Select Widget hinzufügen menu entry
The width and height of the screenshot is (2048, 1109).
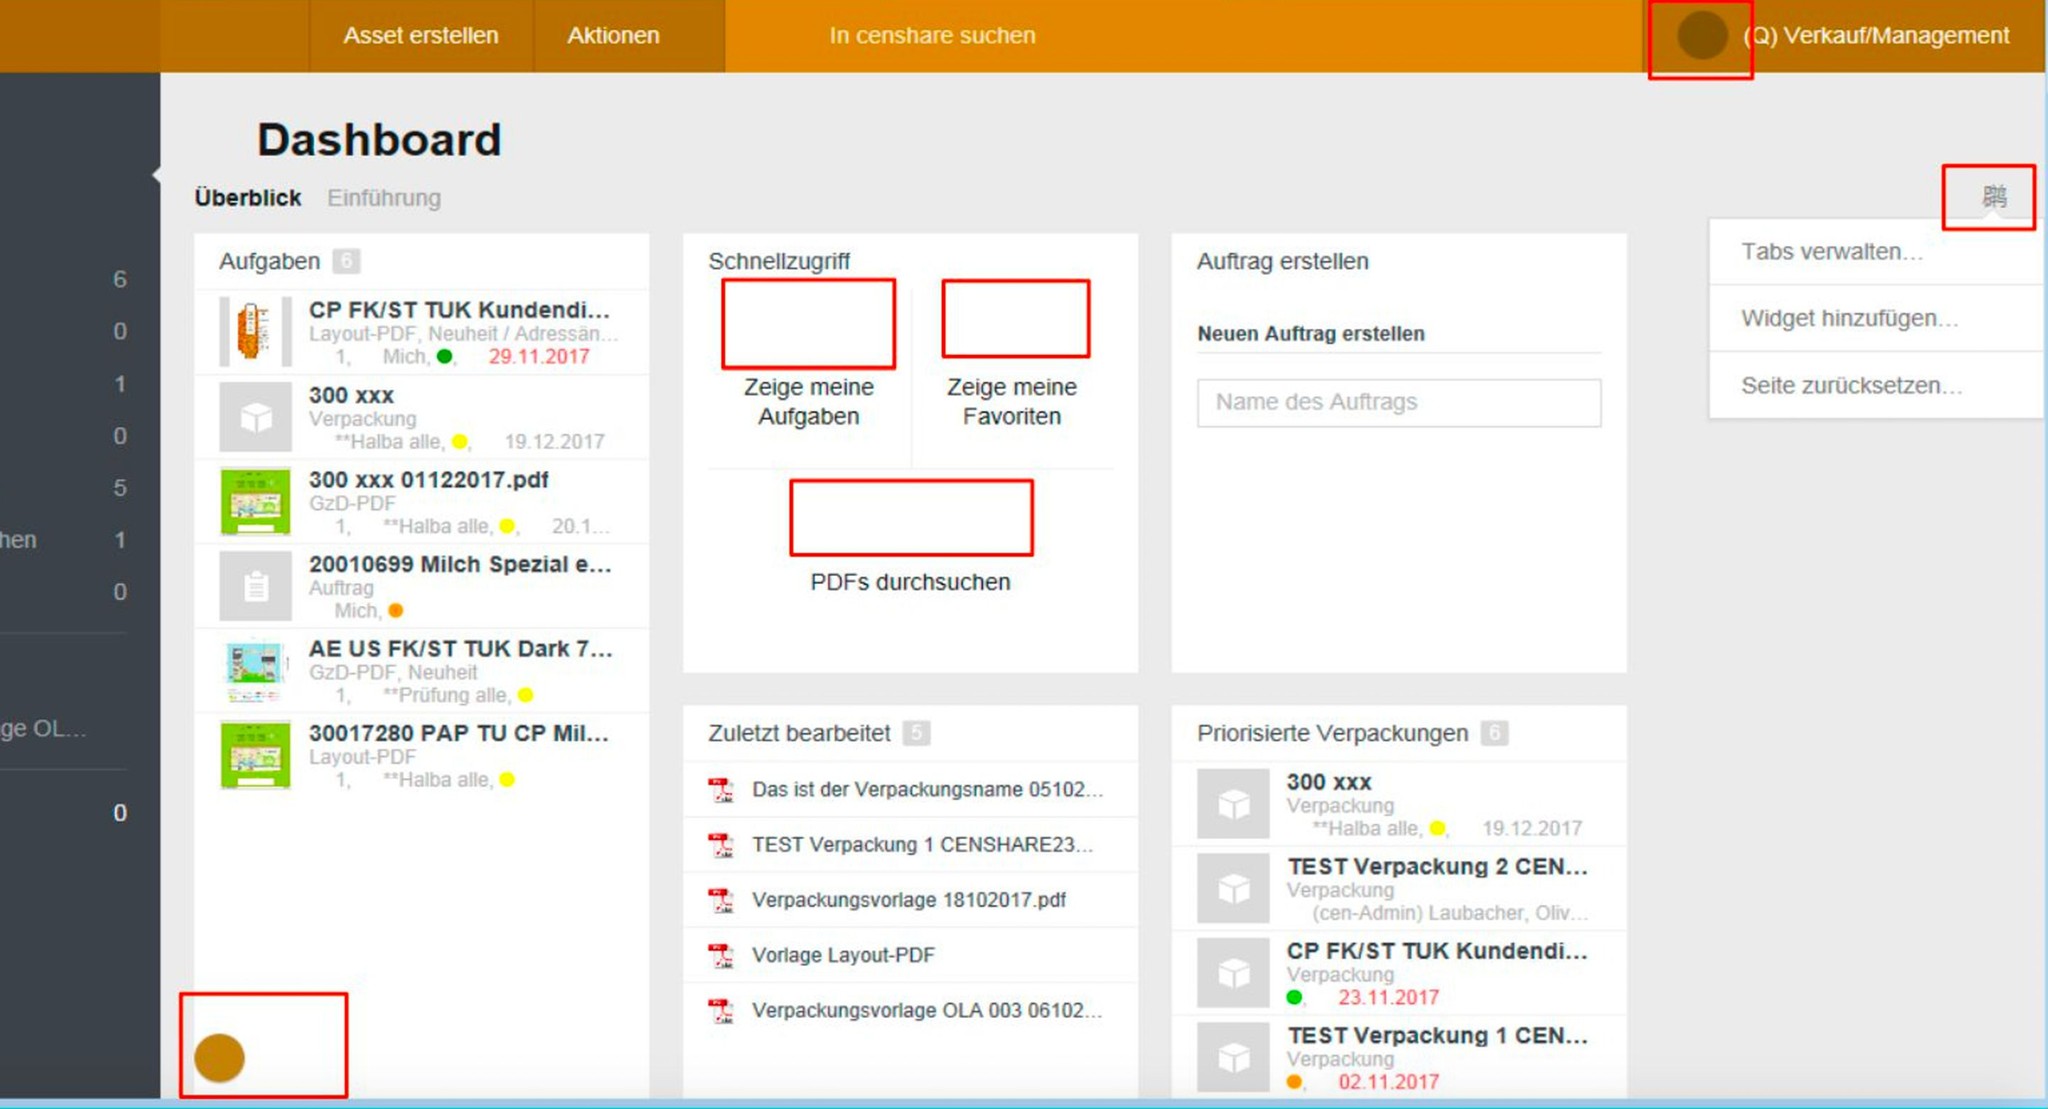1849,318
